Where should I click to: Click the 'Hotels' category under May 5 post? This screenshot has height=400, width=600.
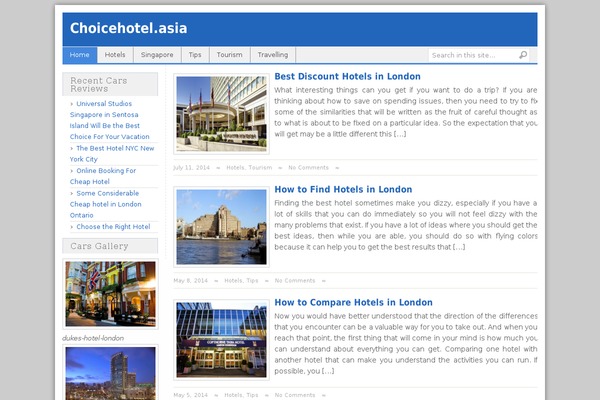233,395
